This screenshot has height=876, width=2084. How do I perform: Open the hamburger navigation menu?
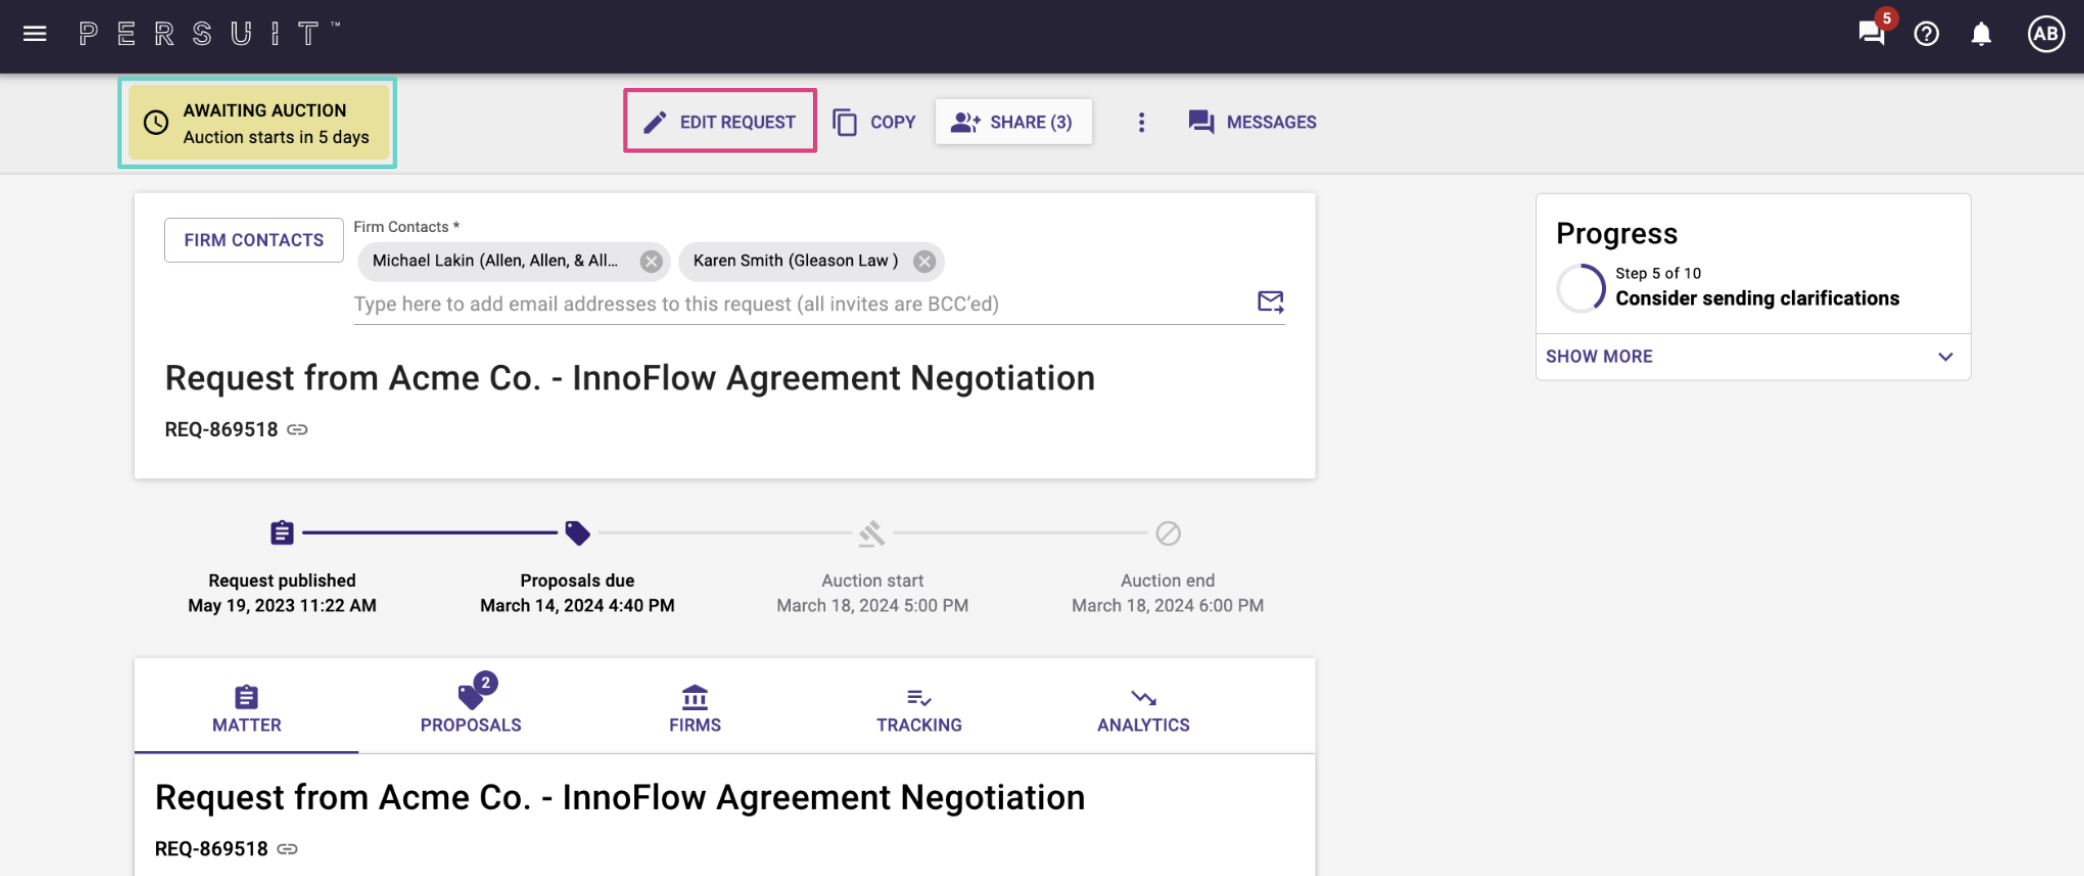click(35, 34)
